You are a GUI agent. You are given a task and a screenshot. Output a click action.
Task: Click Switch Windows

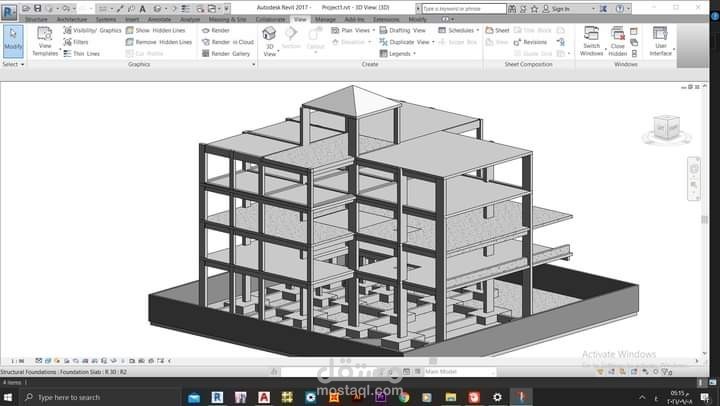591,41
